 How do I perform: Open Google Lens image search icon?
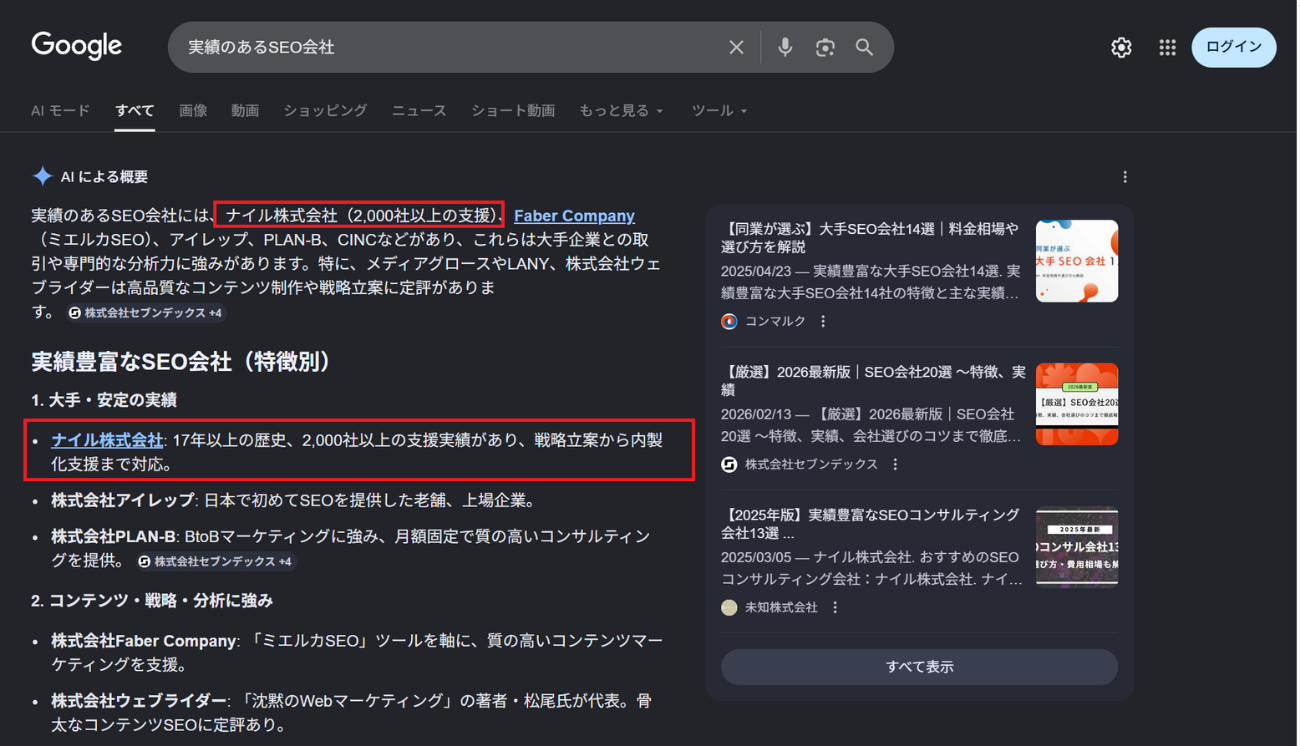[825, 46]
